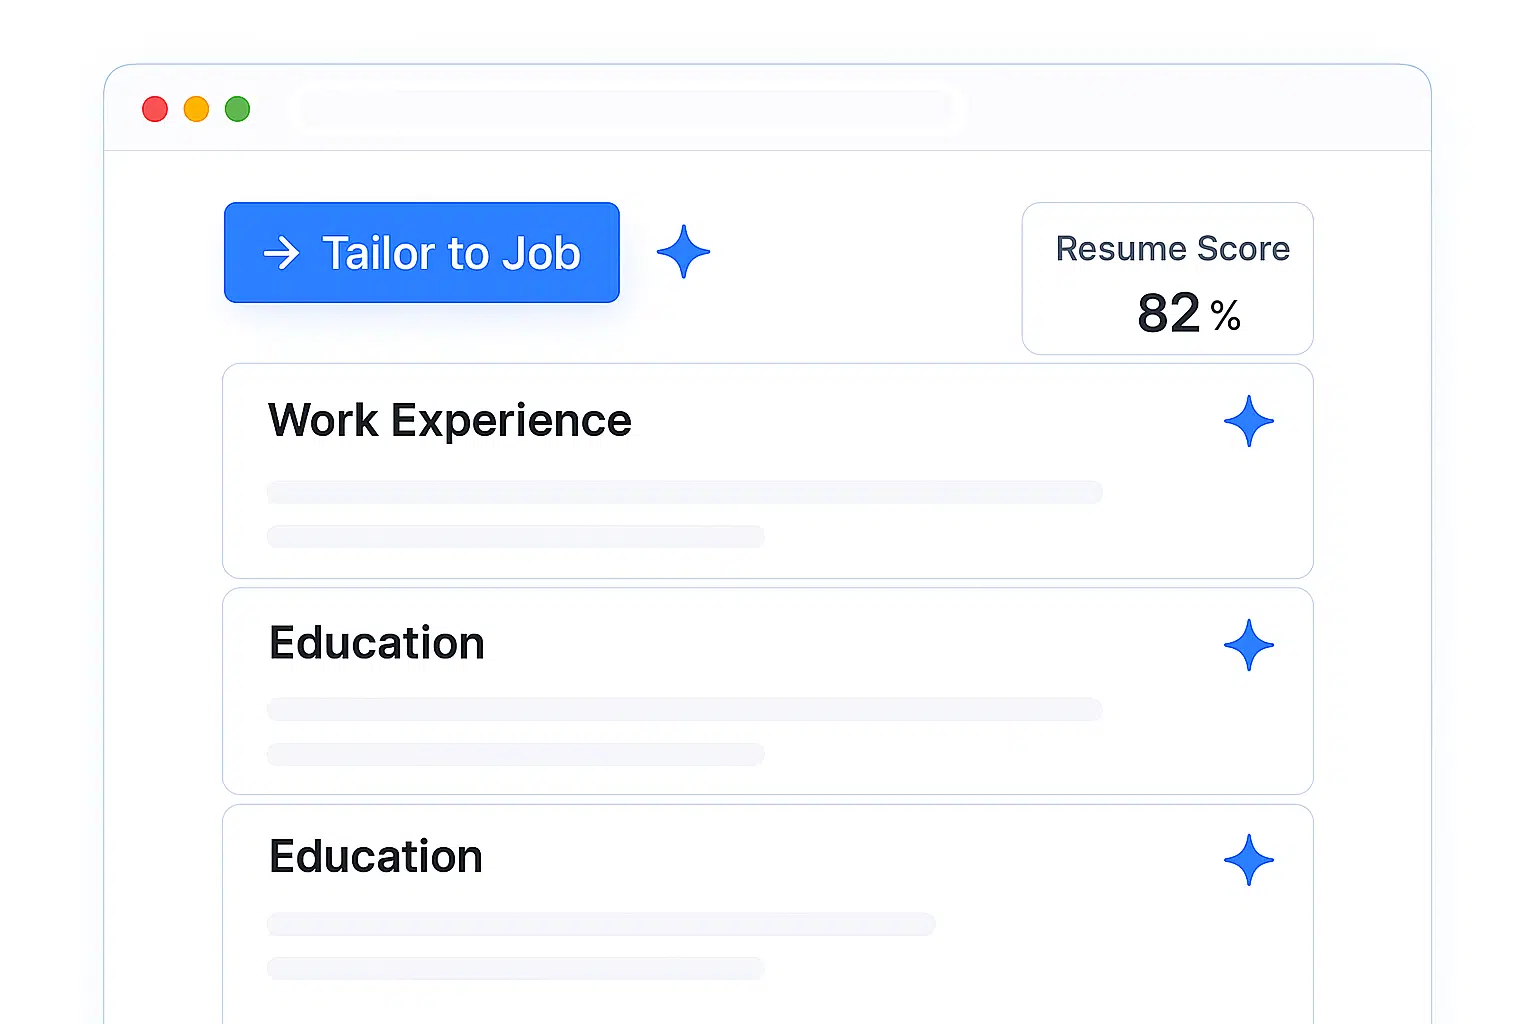Click the Work Experience card body
Image resolution: width=1536 pixels, height=1024 pixels.
click(768, 470)
